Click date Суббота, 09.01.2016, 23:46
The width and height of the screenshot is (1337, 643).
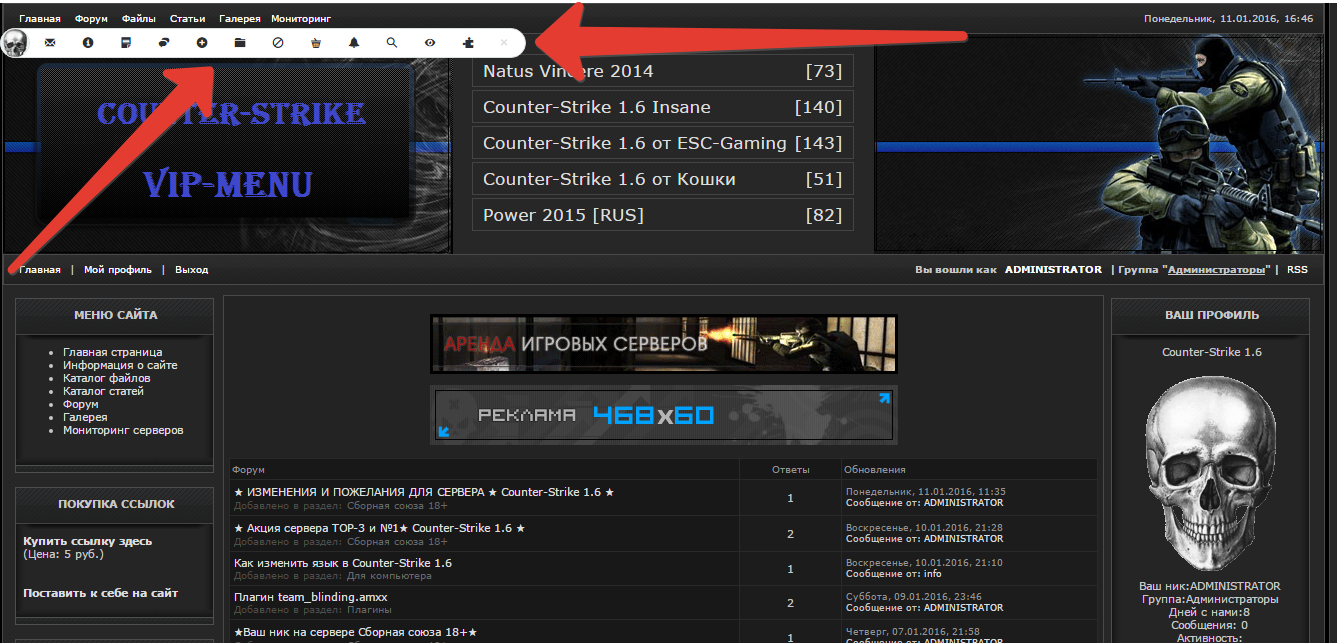coord(916,596)
